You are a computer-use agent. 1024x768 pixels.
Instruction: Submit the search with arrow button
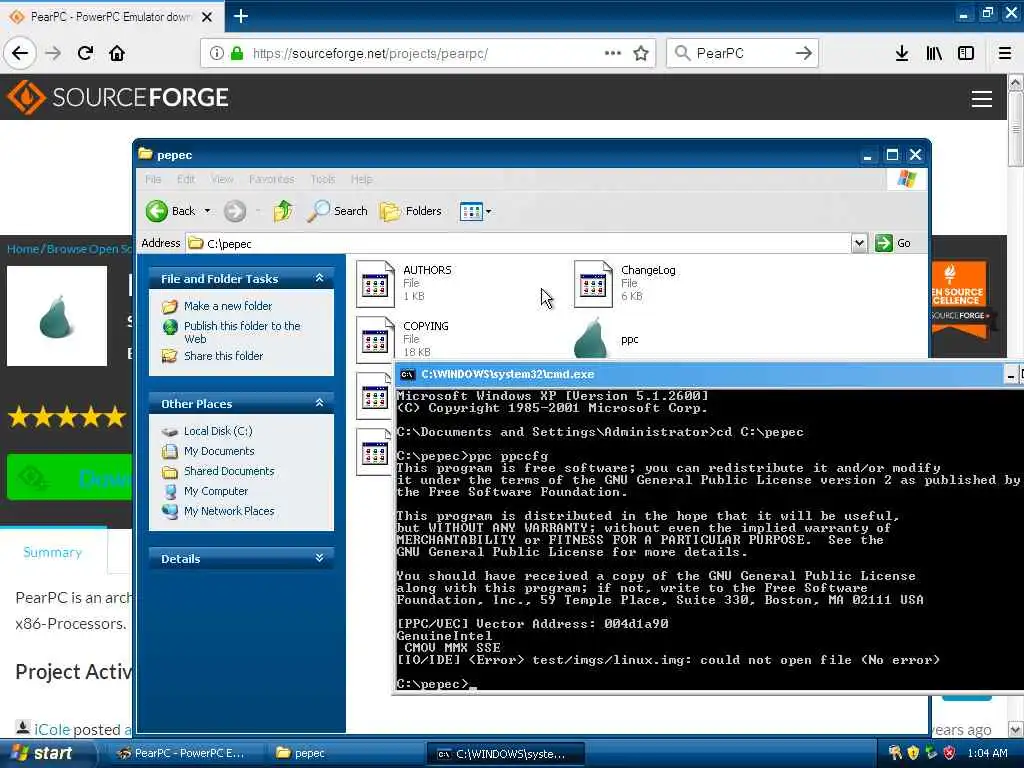point(803,53)
